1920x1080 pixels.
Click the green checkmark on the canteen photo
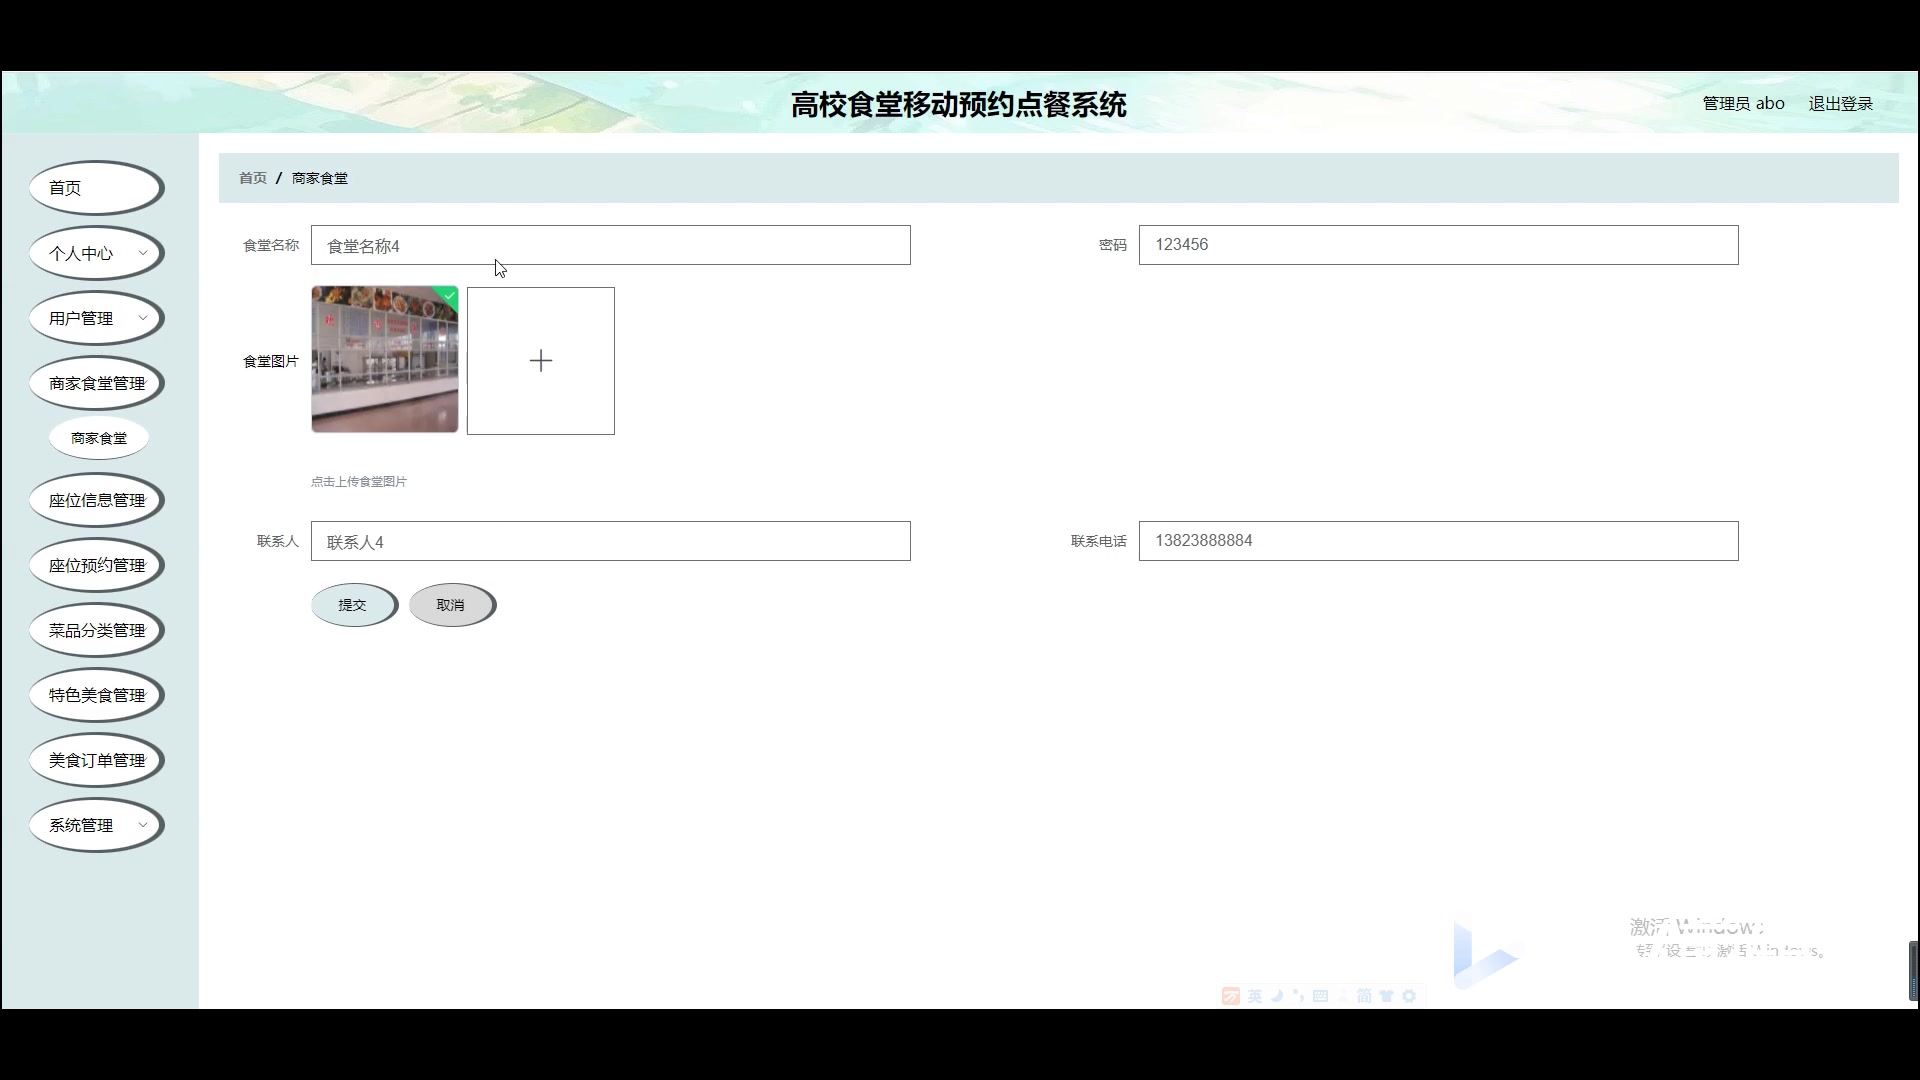pos(448,297)
